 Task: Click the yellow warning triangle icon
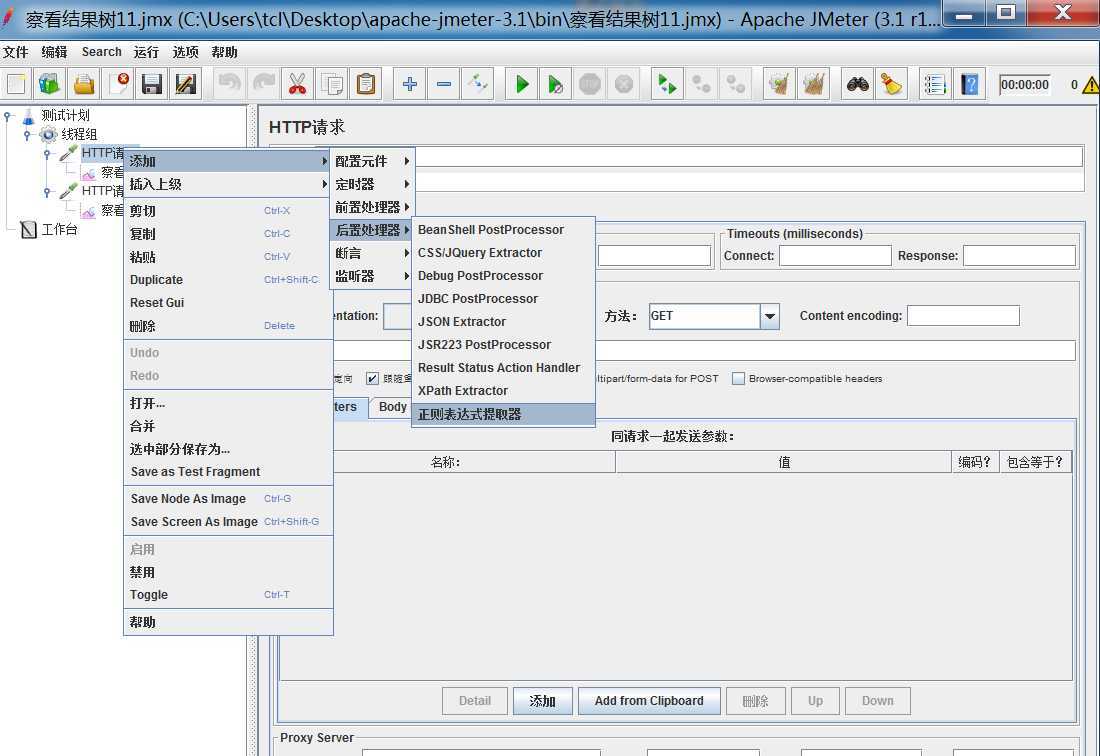click(x=1091, y=85)
